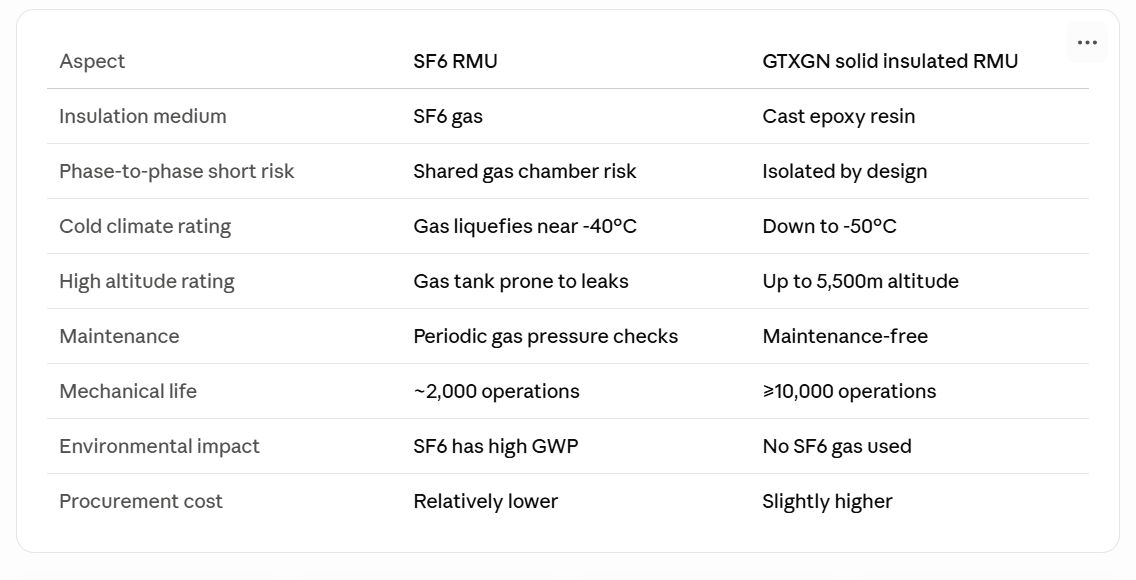Viewport: 1136px width, 580px height.
Task: Select the Maintenance-free cell
Action: (x=845, y=336)
